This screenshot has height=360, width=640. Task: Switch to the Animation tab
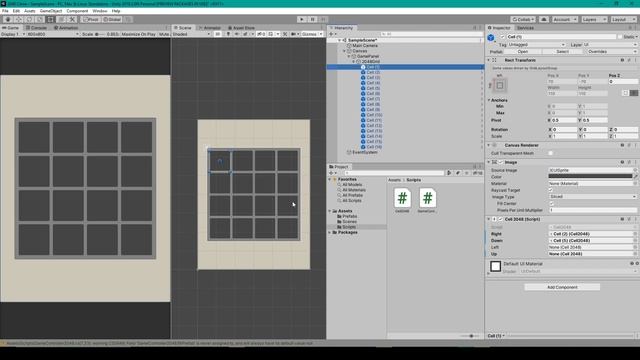click(x=66, y=28)
